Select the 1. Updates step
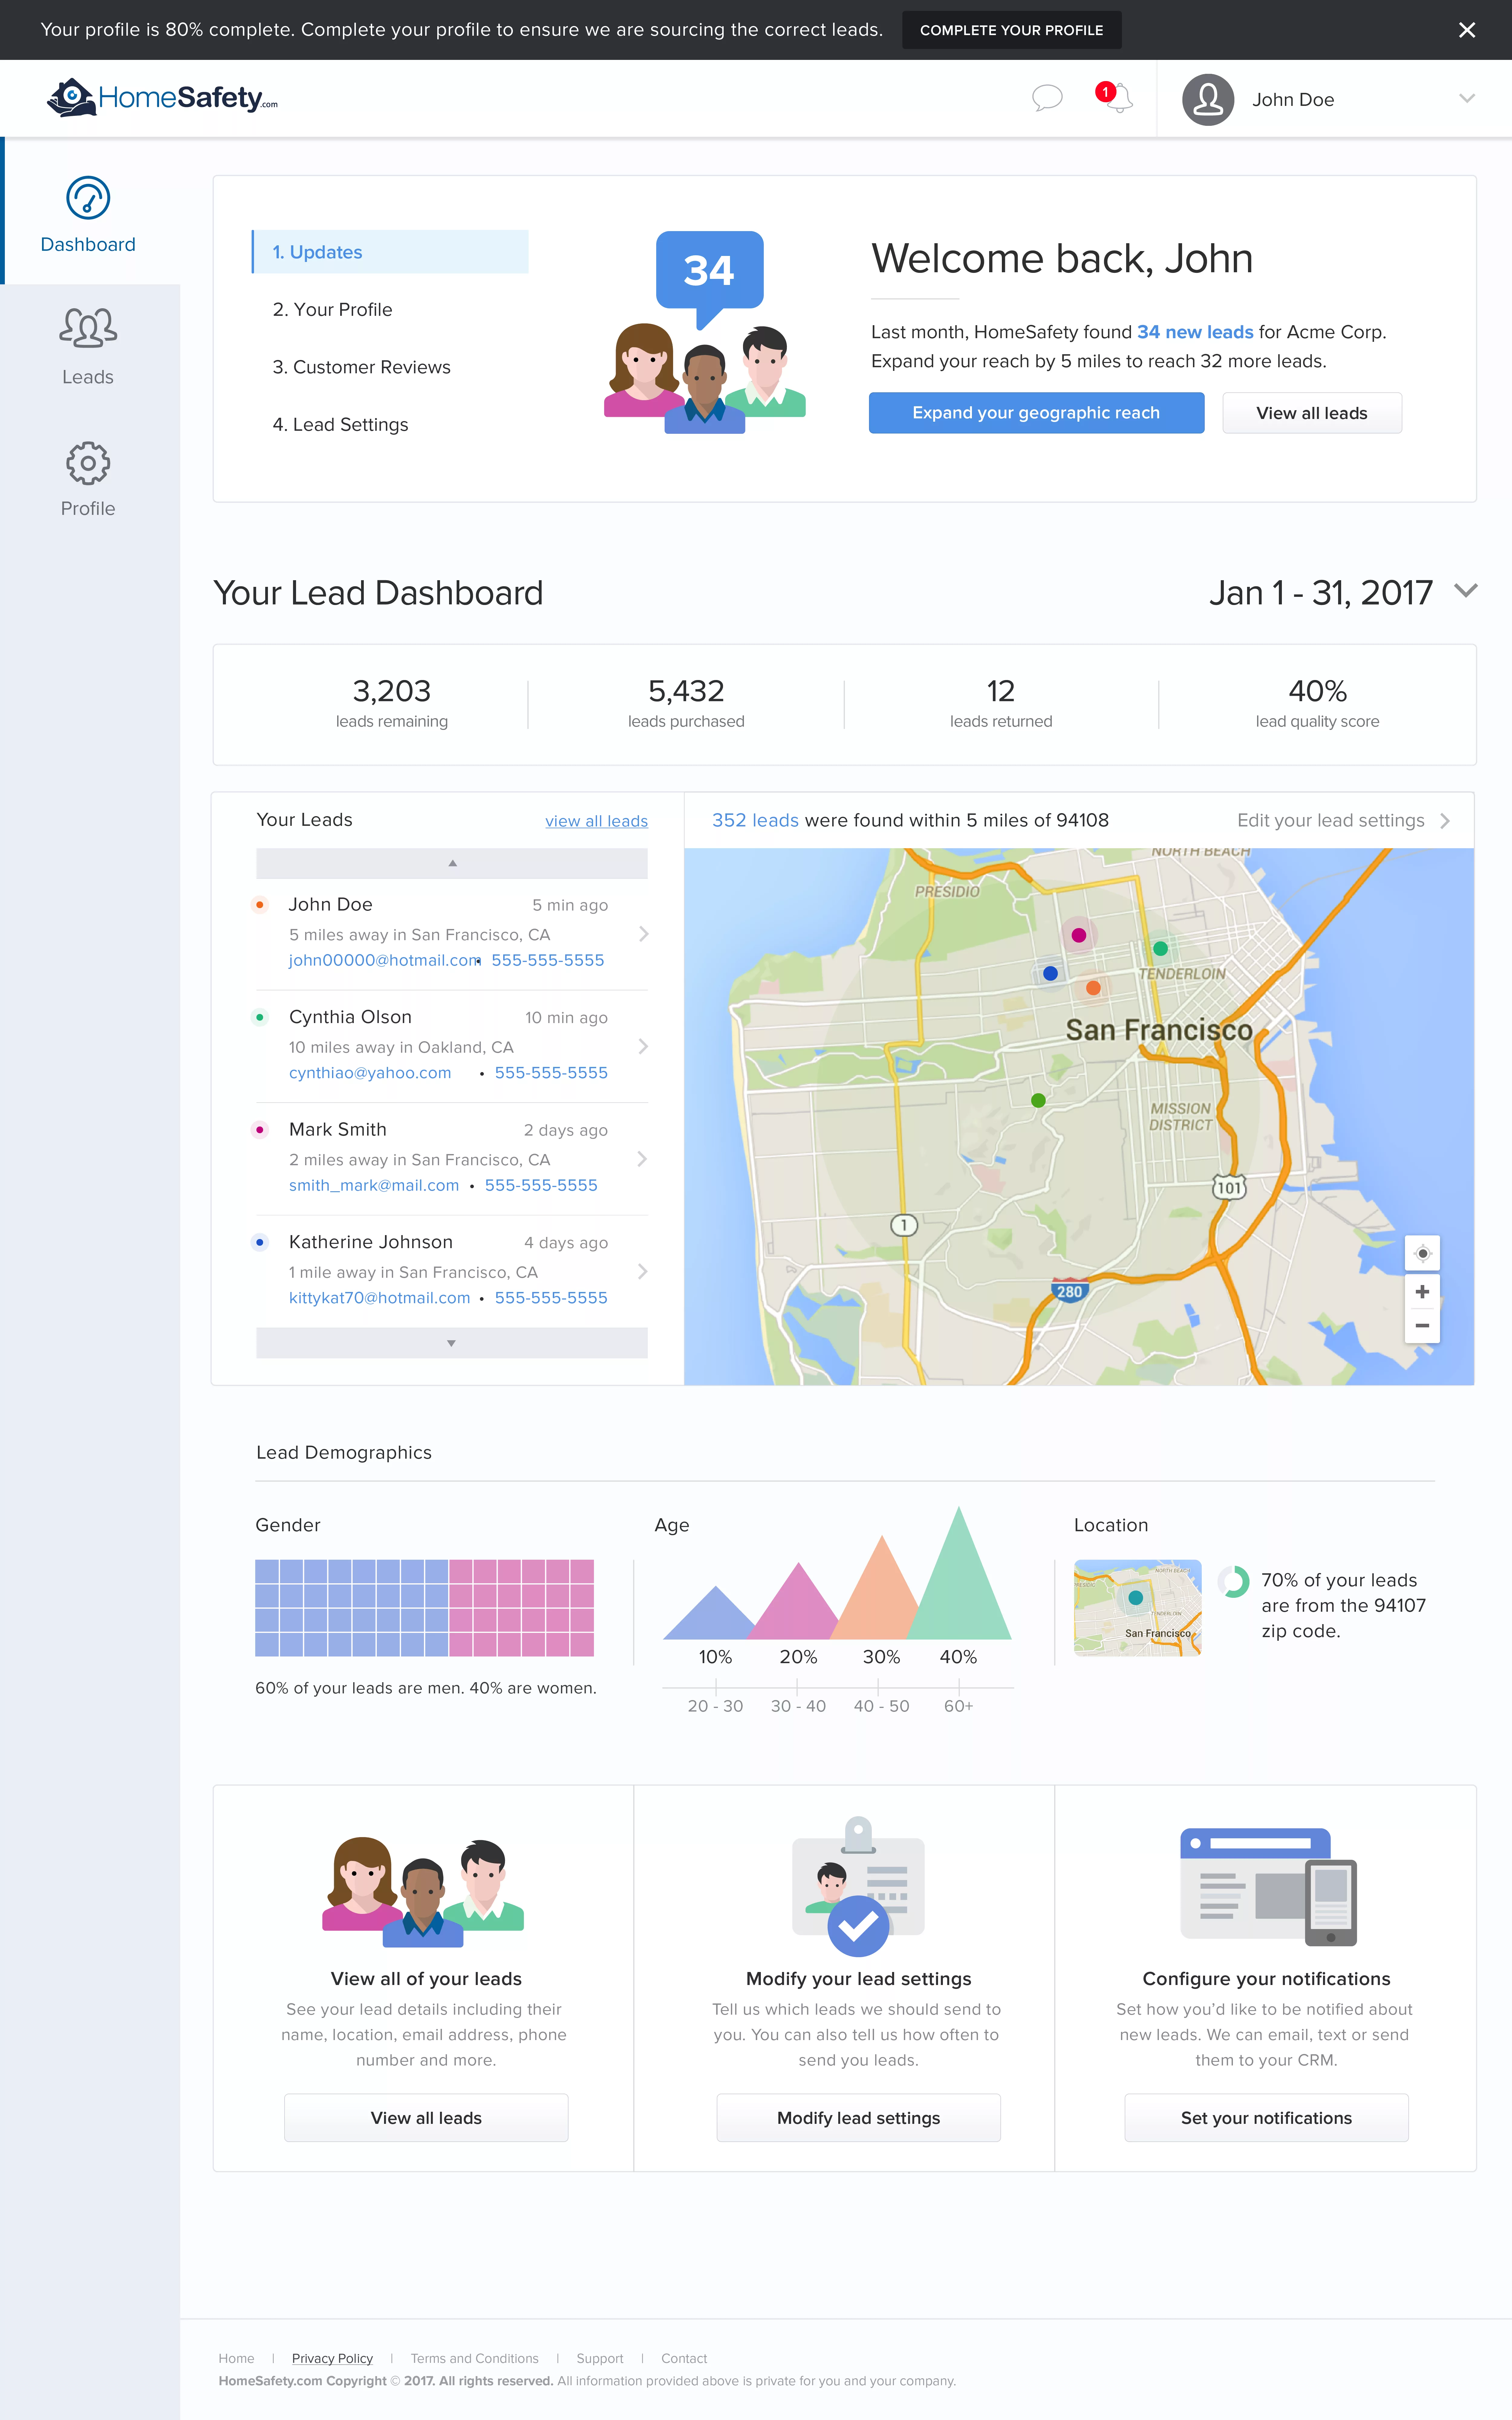This screenshot has width=1512, height=2420. point(390,252)
